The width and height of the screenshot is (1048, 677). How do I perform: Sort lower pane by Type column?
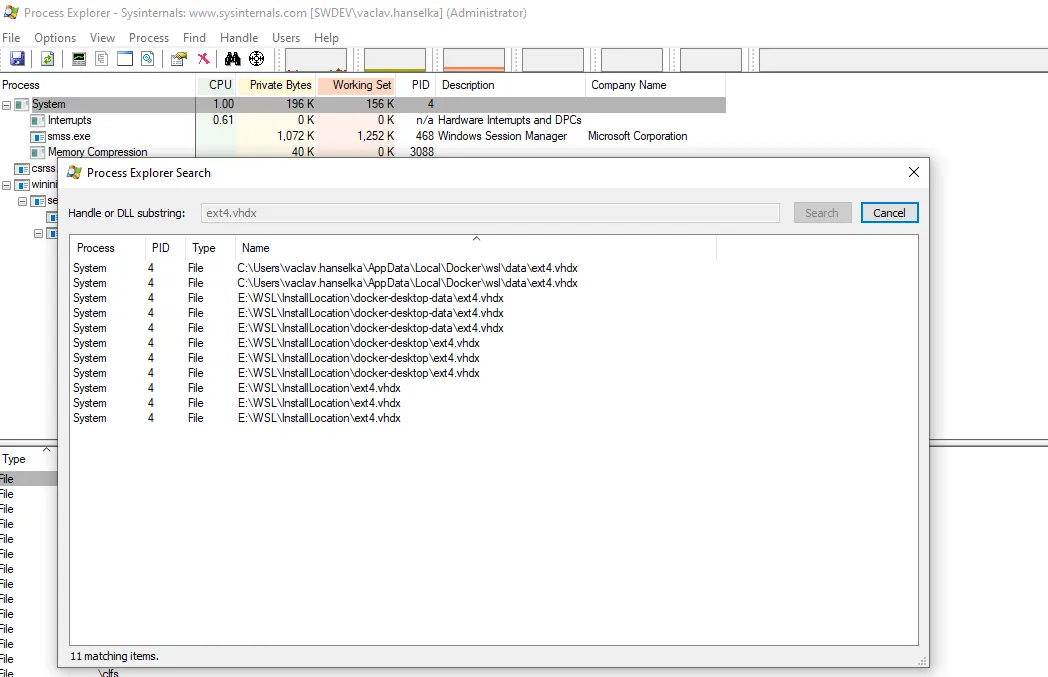click(29, 459)
